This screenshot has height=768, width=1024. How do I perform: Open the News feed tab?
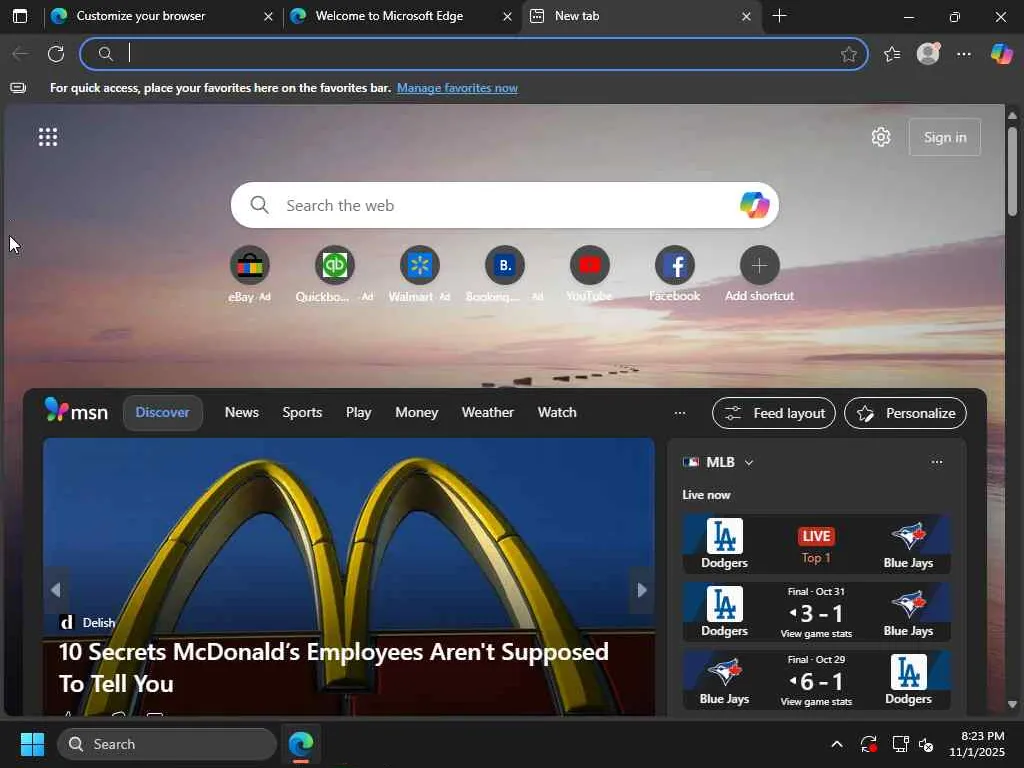coord(242,413)
